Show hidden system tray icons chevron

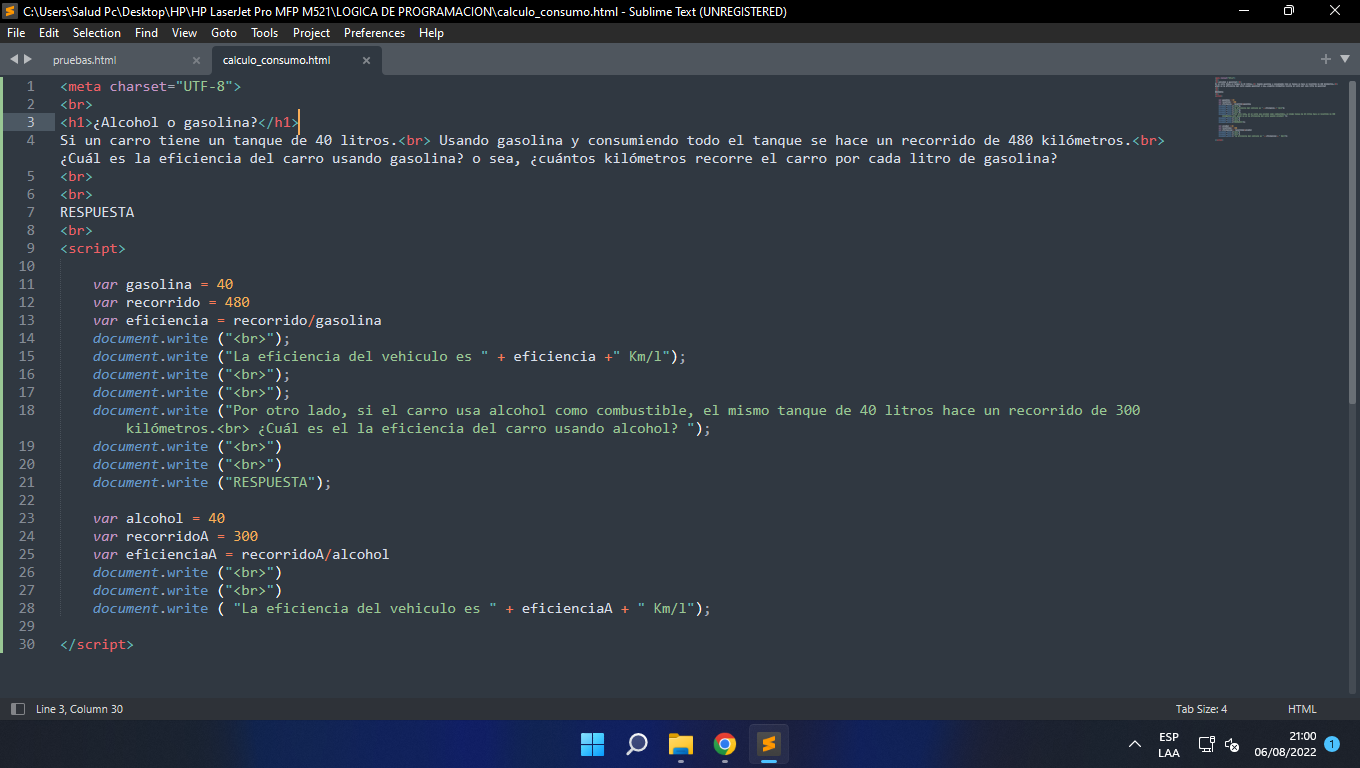tap(1135, 744)
